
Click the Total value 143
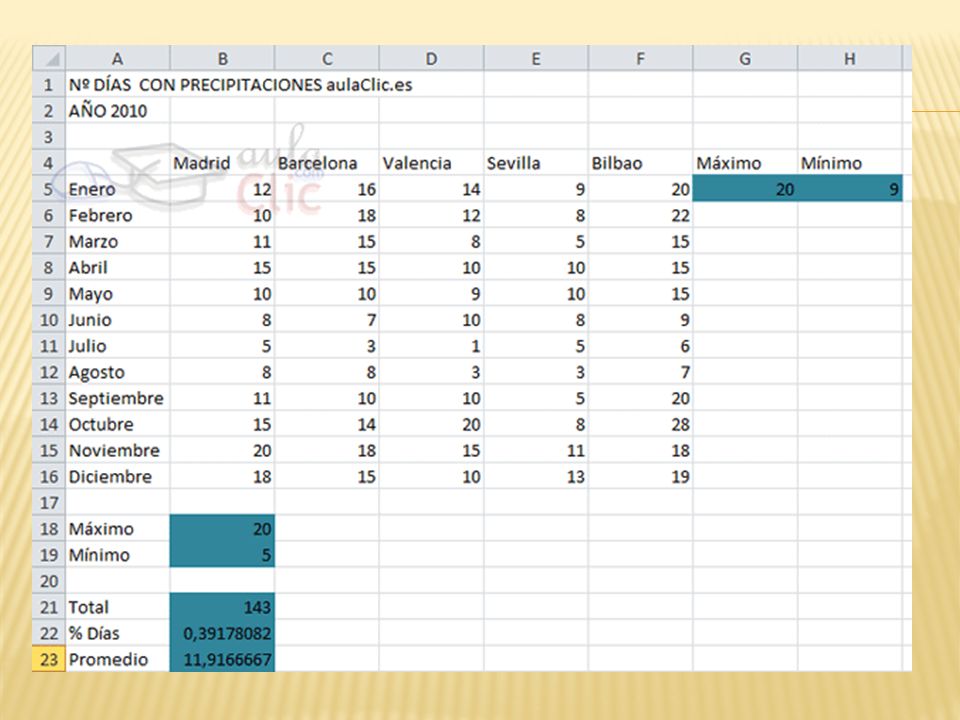(222, 607)
